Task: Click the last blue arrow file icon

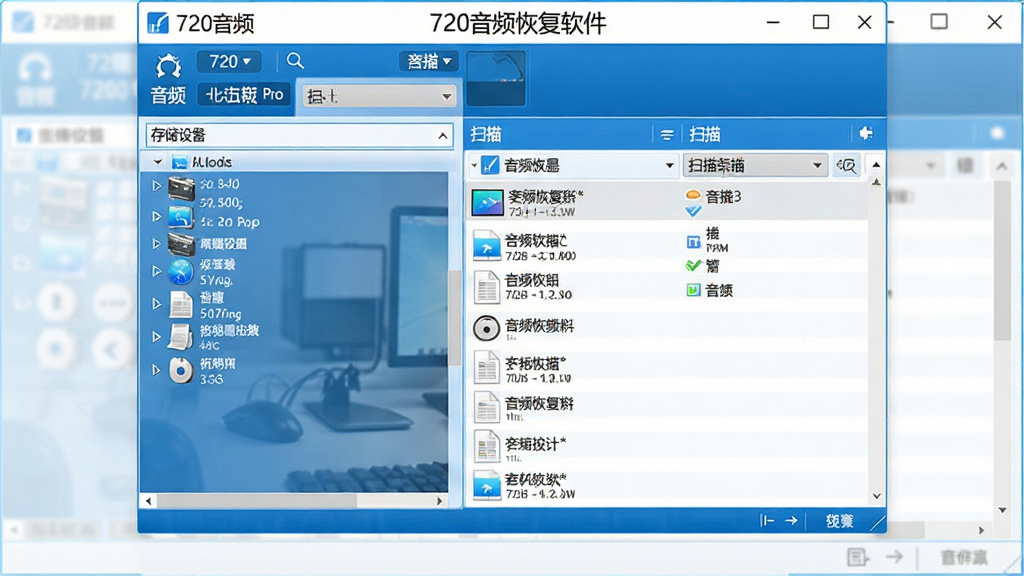Action: [x=487, y=485]
